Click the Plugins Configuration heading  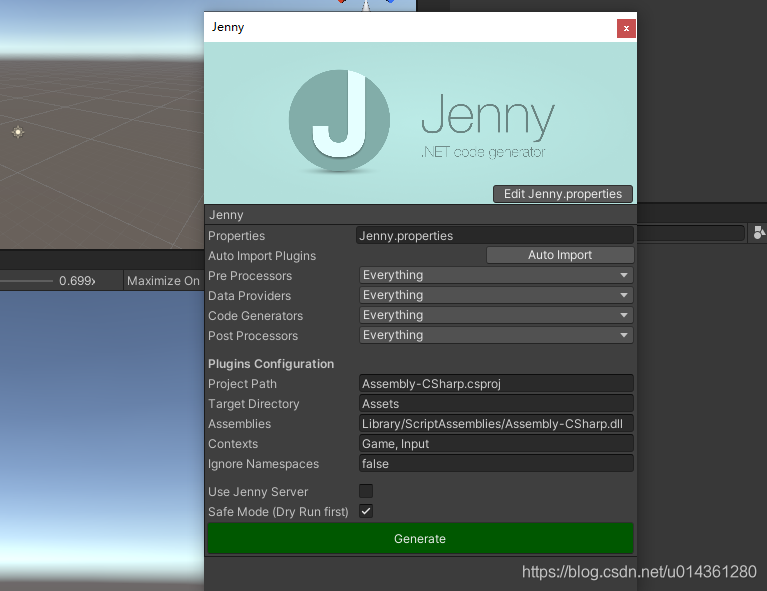(271, 364)
